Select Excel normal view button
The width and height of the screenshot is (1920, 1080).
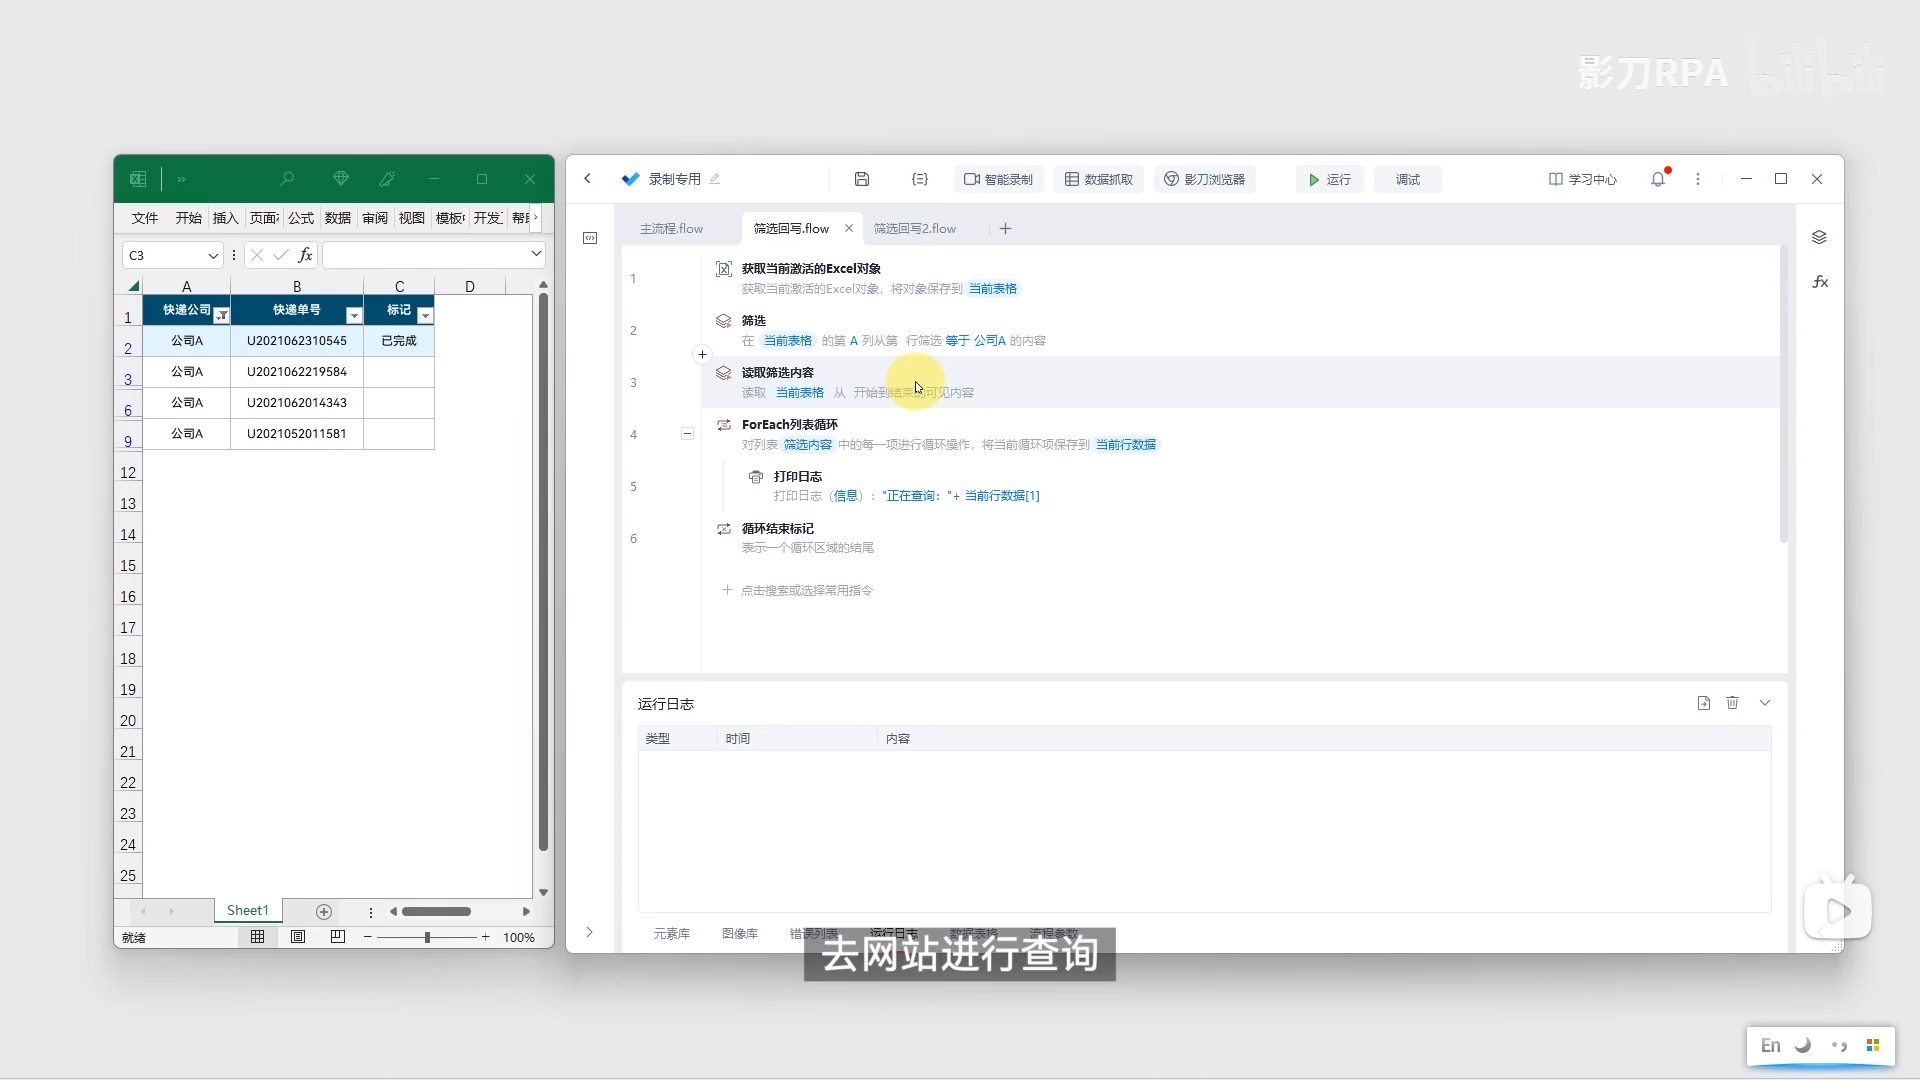(x=258, y=937)
